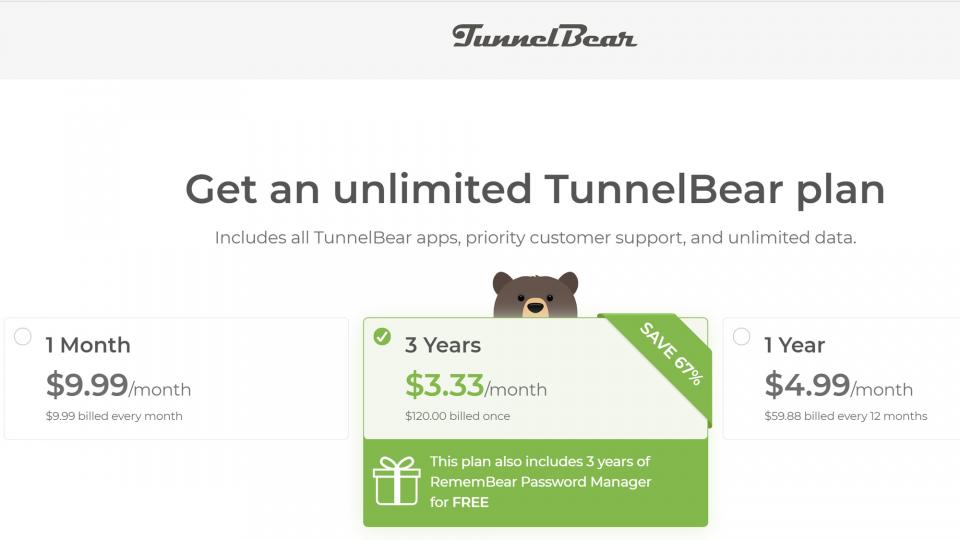The height and width of the screenshot is (540, 960).
Task: Click the green checkmark on the 3 Years plan
Action: click(382, 336)
